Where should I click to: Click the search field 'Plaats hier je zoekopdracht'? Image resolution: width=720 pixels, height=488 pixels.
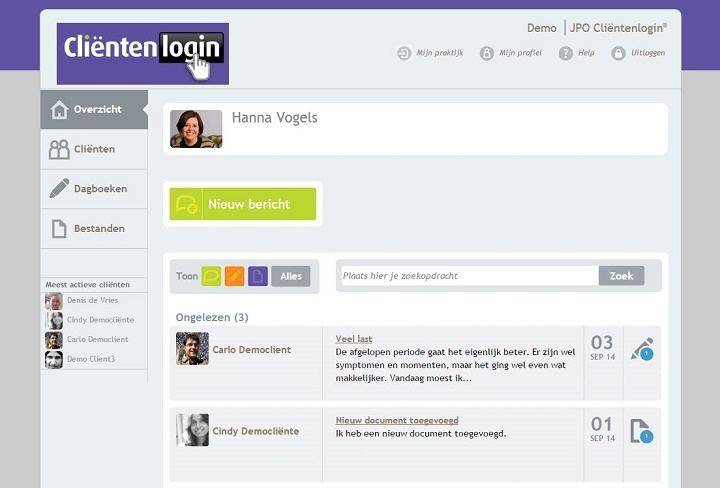[x=469, y=276]
